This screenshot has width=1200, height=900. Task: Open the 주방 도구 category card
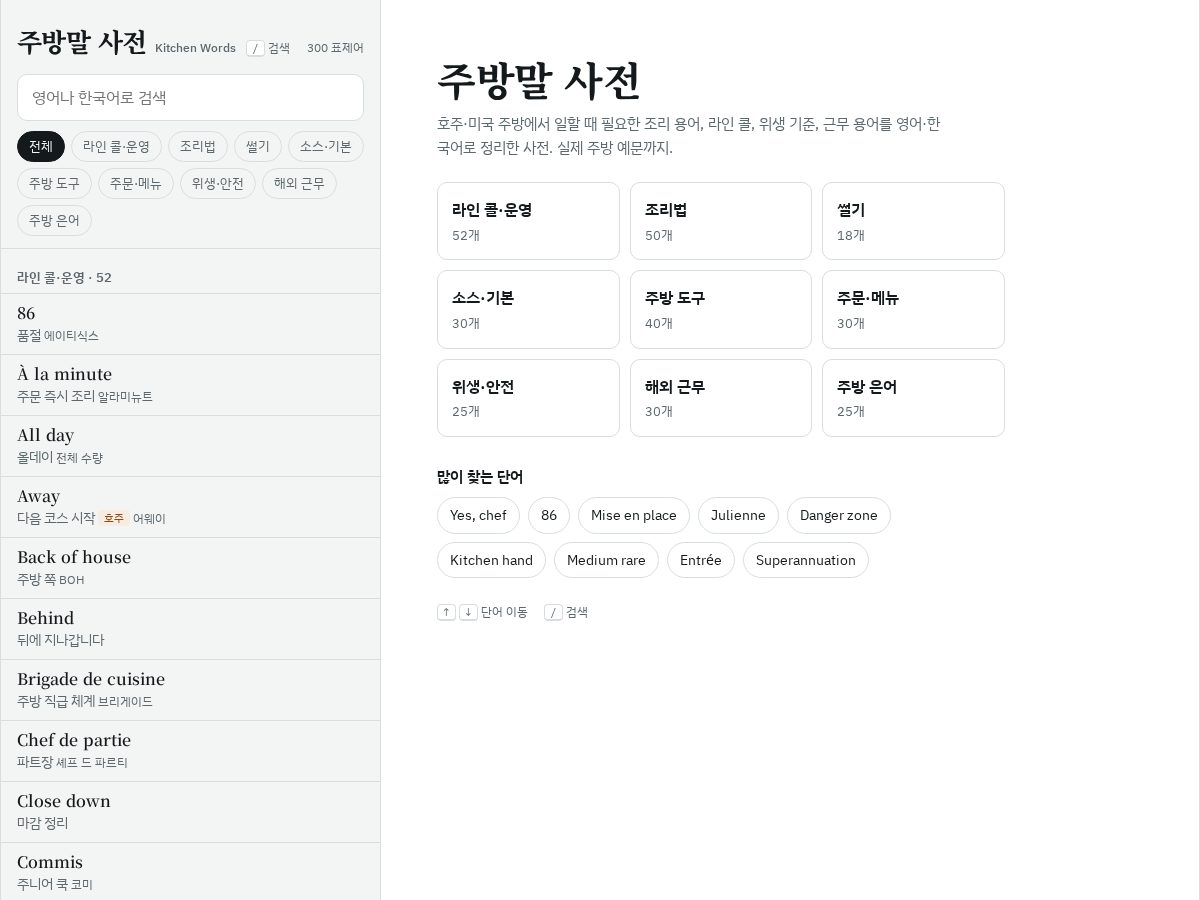click(x=721, y=309)
